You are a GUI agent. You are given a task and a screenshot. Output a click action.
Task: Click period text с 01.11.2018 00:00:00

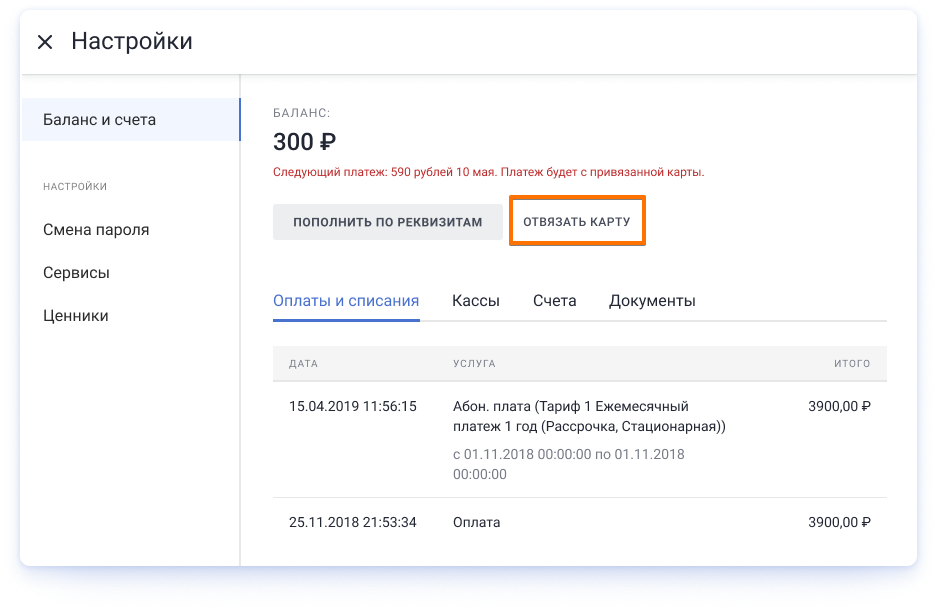point(568,464)
